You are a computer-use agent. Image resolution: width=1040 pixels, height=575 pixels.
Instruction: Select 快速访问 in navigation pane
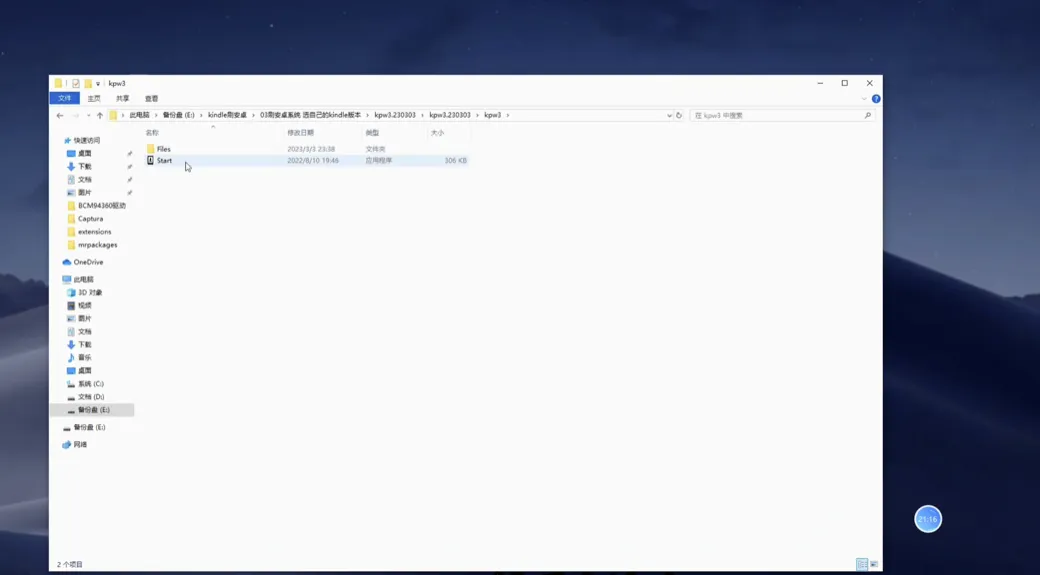pyautogui.click(x=86, y=141)
